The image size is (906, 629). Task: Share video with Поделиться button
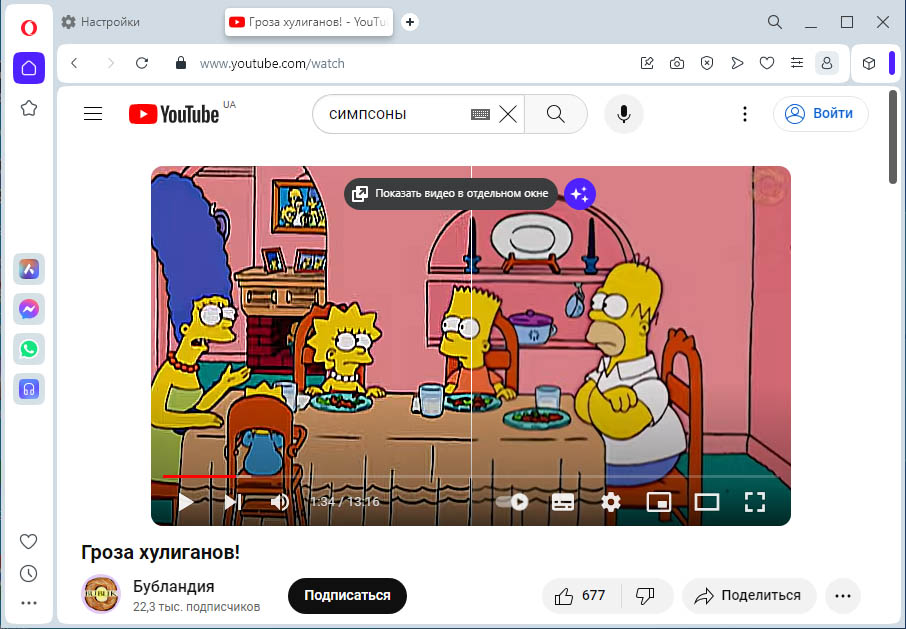click(x=749, y=595)
